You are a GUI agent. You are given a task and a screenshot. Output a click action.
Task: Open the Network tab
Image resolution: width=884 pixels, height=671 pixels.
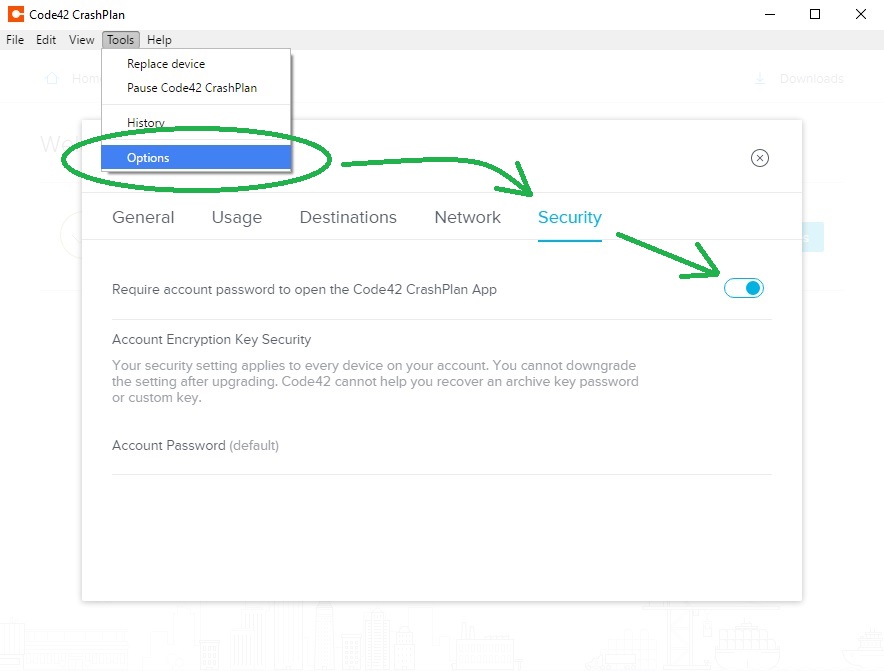pos(467,217)
